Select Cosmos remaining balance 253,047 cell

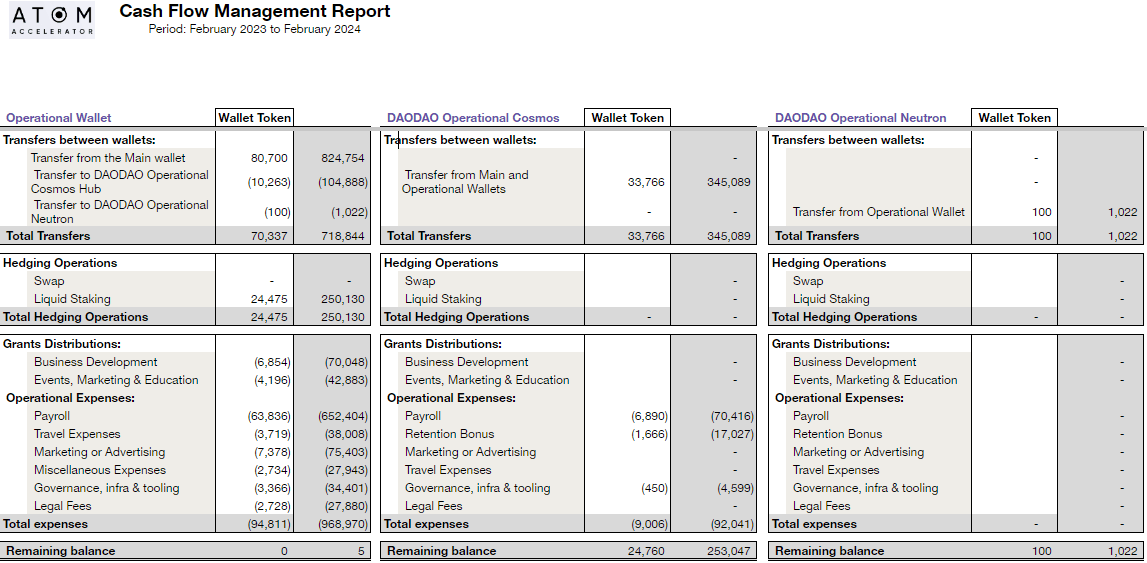point(728,551)
